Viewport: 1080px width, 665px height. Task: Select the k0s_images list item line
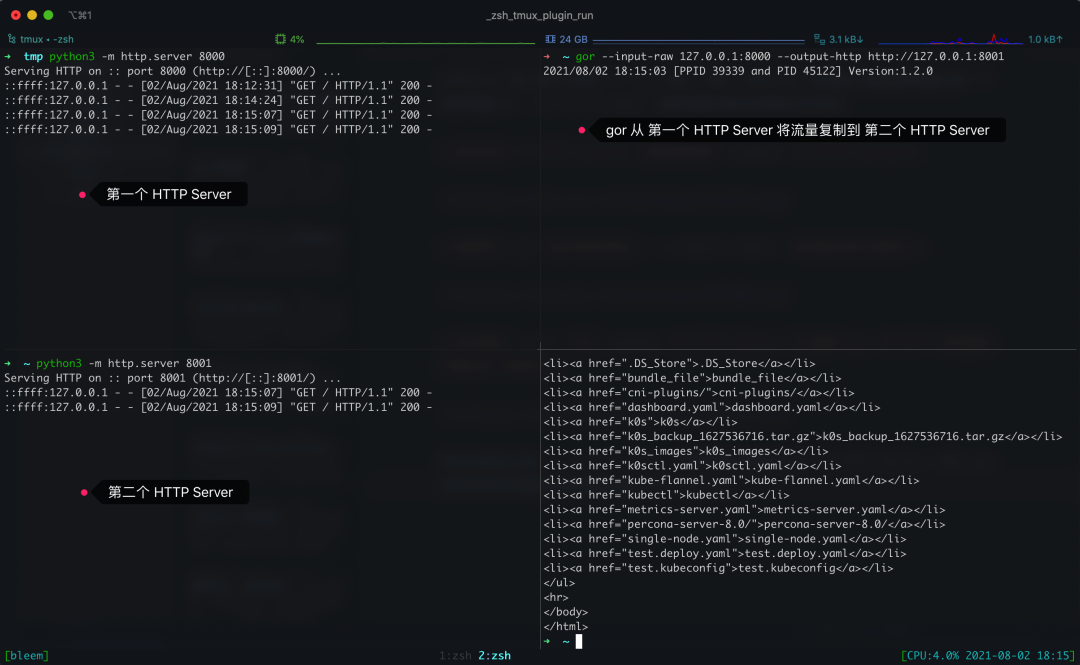pos(685,451)
